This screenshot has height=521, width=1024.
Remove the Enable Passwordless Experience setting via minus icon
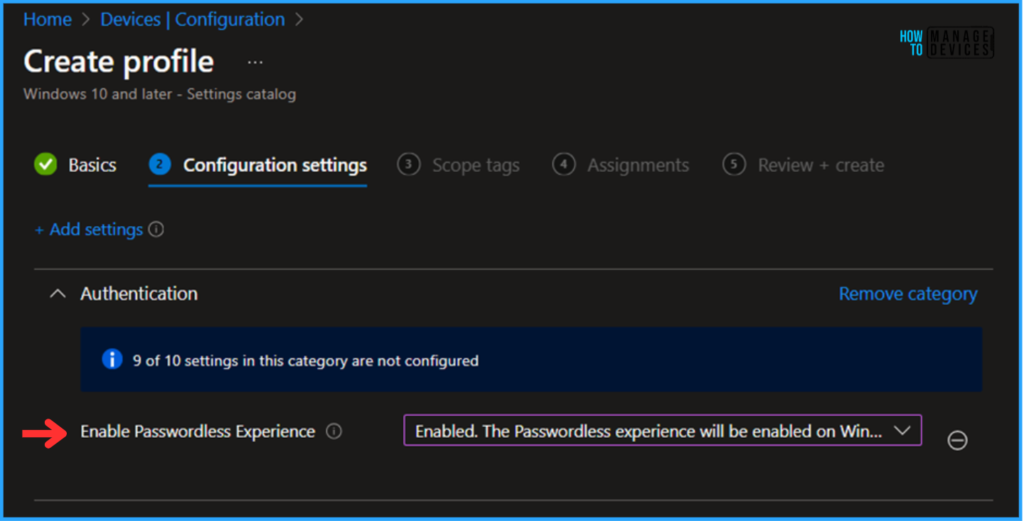point(957,440)
